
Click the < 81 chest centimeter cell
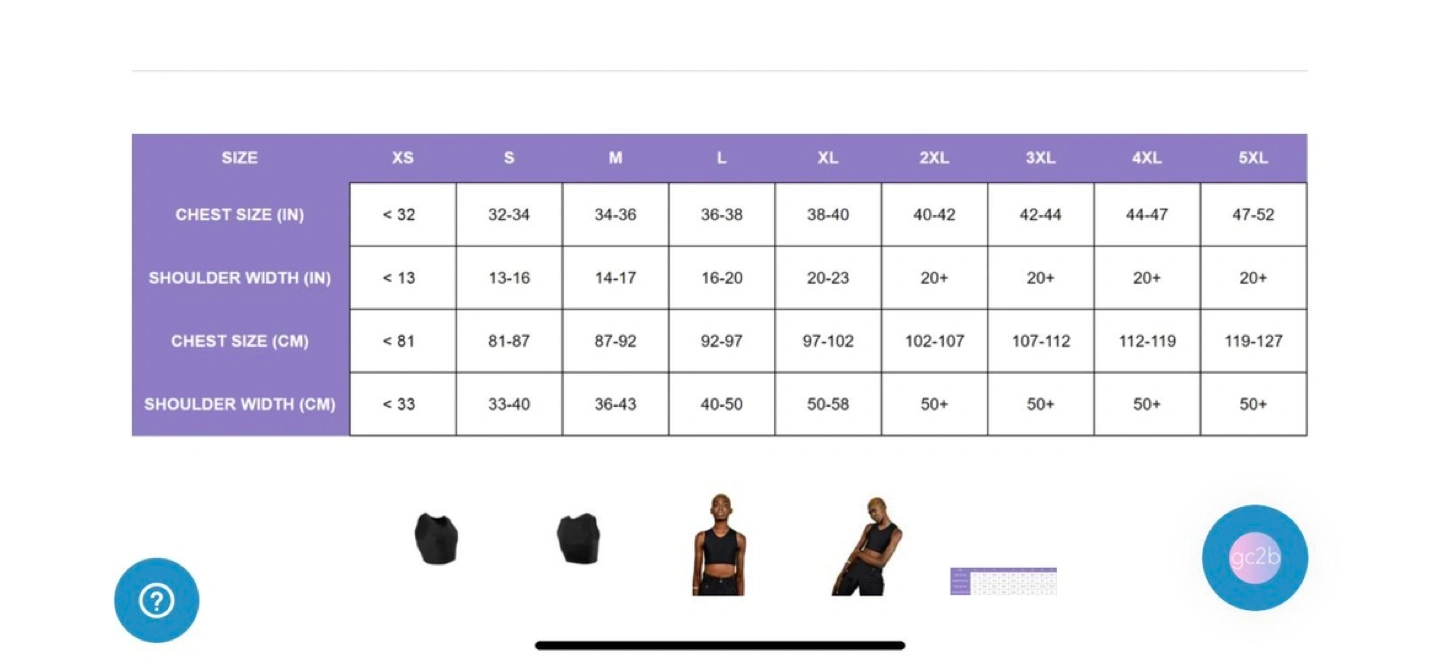click(403, 341)
